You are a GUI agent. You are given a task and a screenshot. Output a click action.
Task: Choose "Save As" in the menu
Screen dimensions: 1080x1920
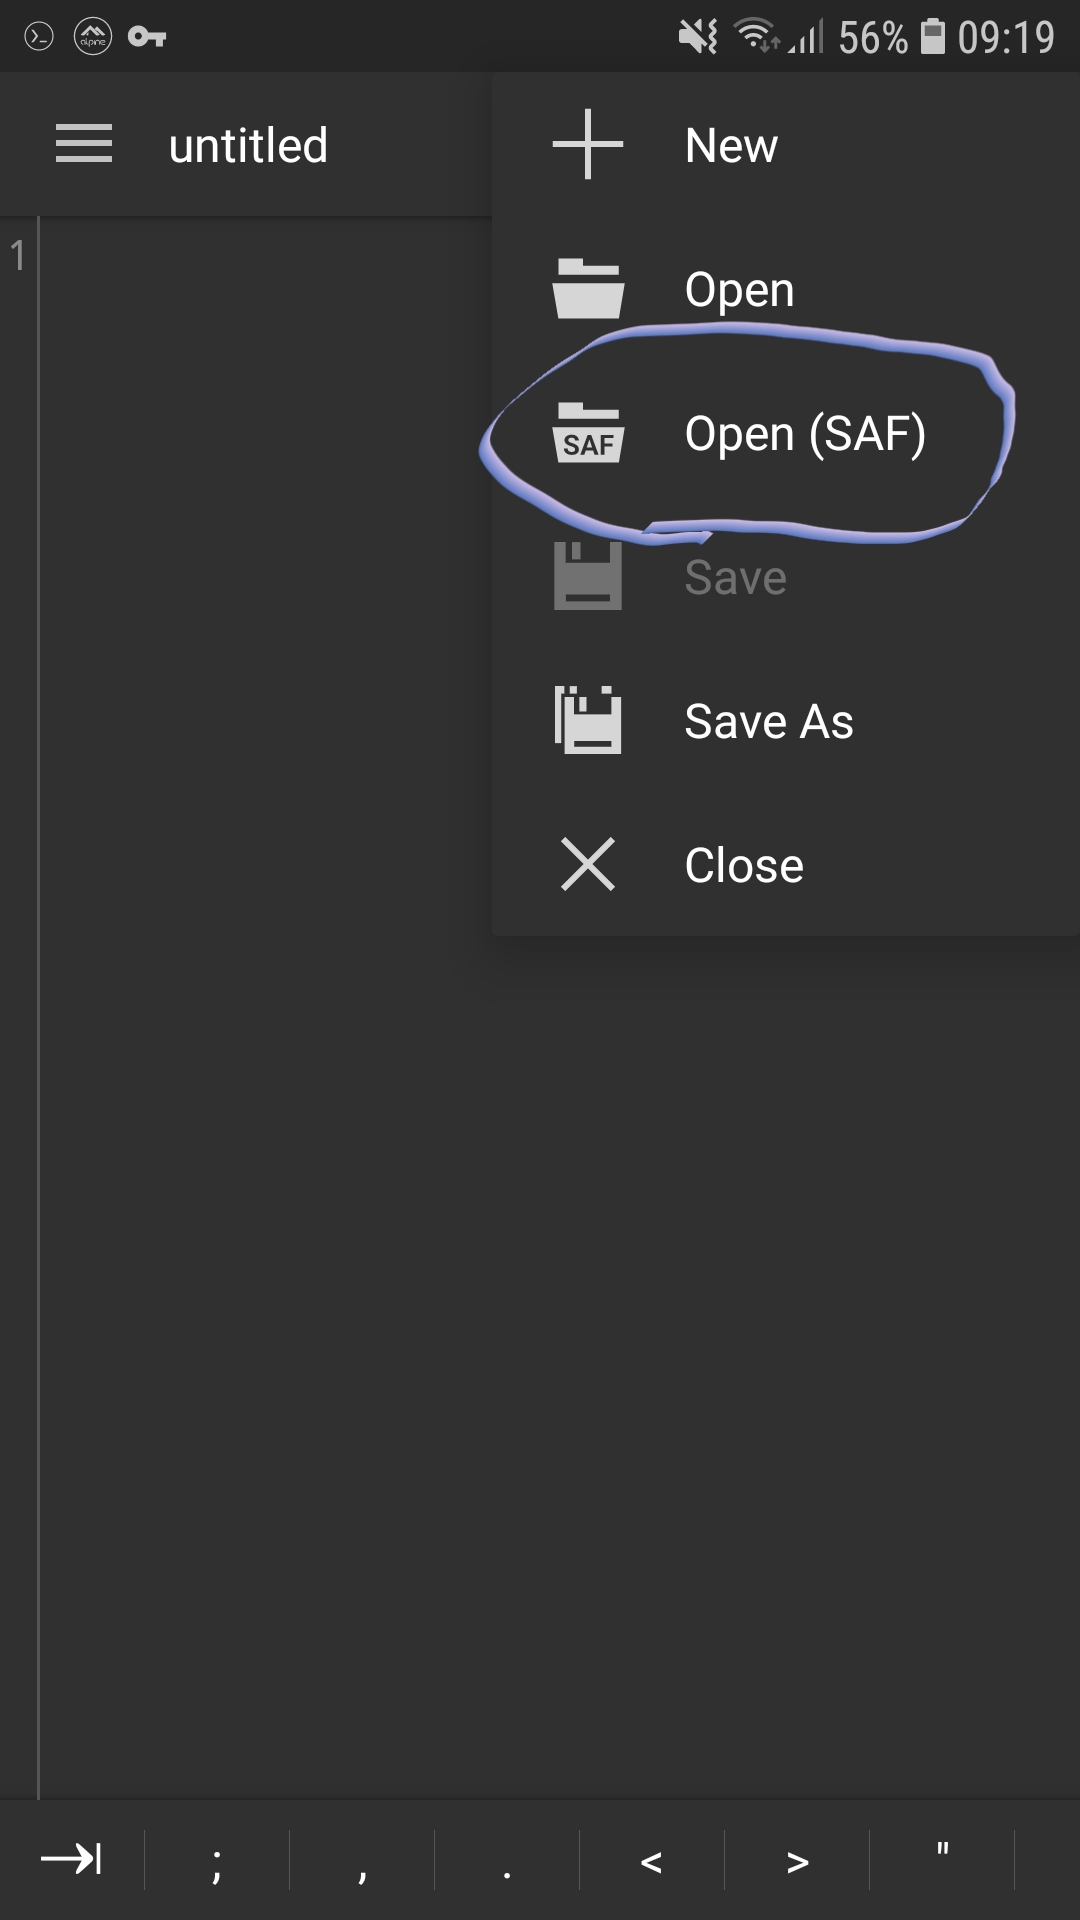(x=768, y=720)
